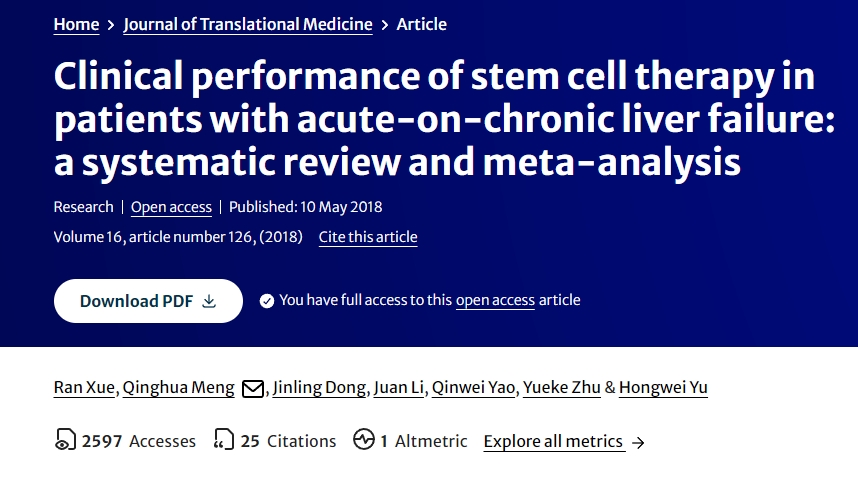Click the eye icon beside Accesses count

[65, 441]
